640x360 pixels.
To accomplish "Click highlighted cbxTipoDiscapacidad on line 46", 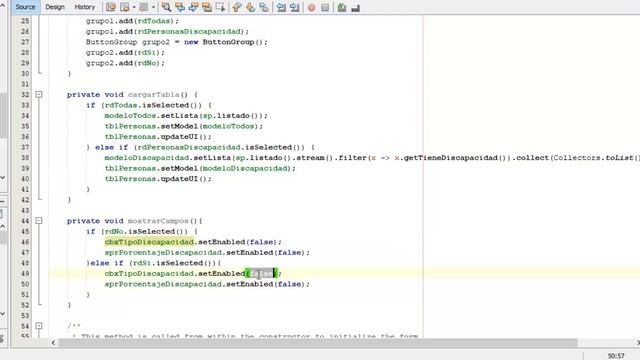I will pyautogui.click(x=149, y=242).
